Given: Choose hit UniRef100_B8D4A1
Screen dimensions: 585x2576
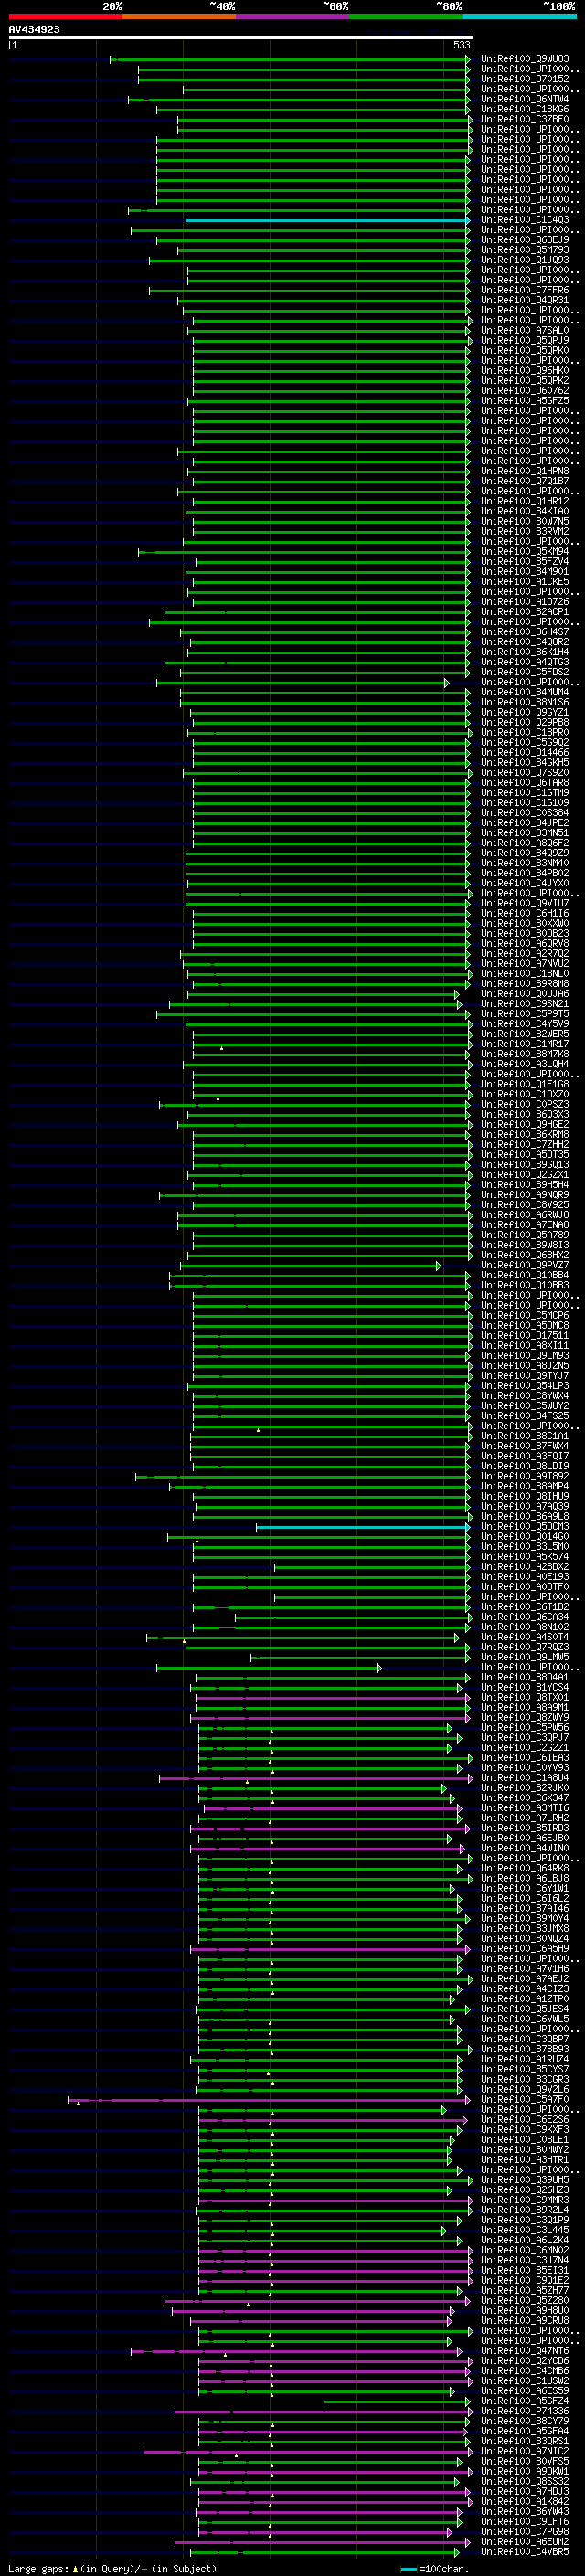Looking at the screenshot, I should [x=525, y=1677].
